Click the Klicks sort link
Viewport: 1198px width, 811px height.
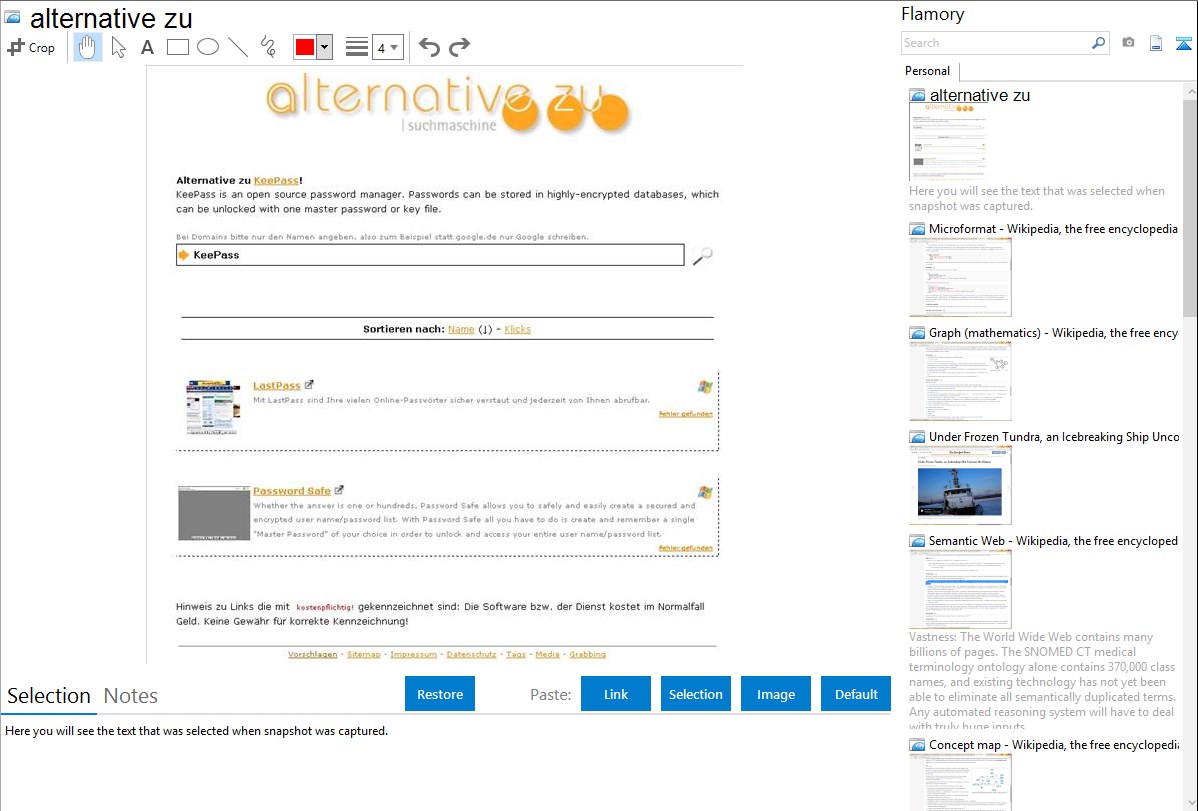tap(517, 329)
